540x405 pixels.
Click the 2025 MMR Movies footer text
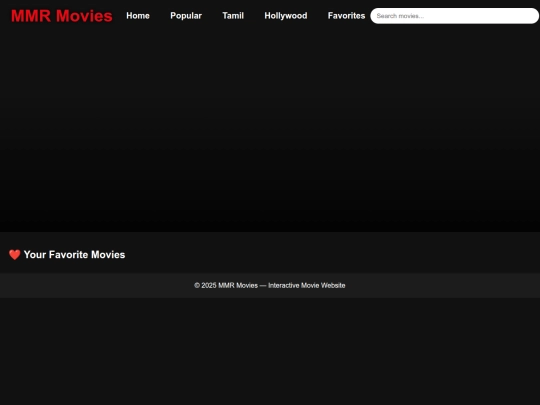coord(270,285)
